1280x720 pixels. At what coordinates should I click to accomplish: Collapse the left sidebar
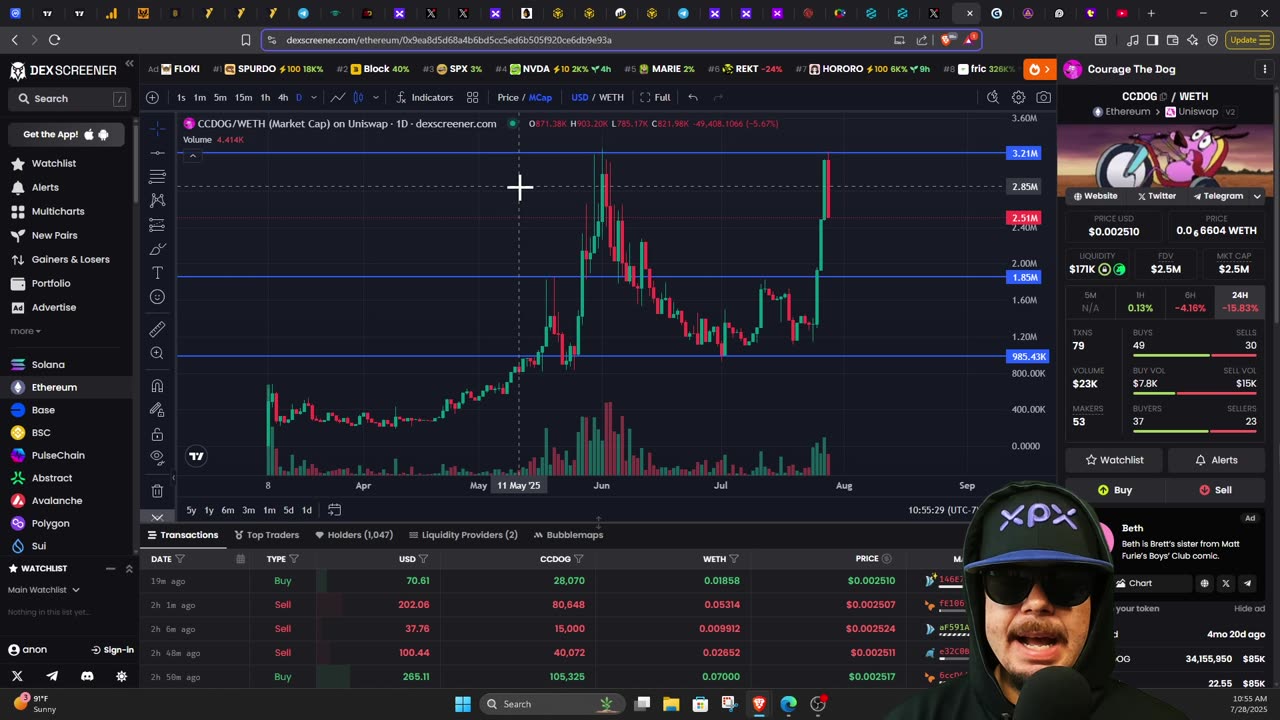[x=129, y=63]
